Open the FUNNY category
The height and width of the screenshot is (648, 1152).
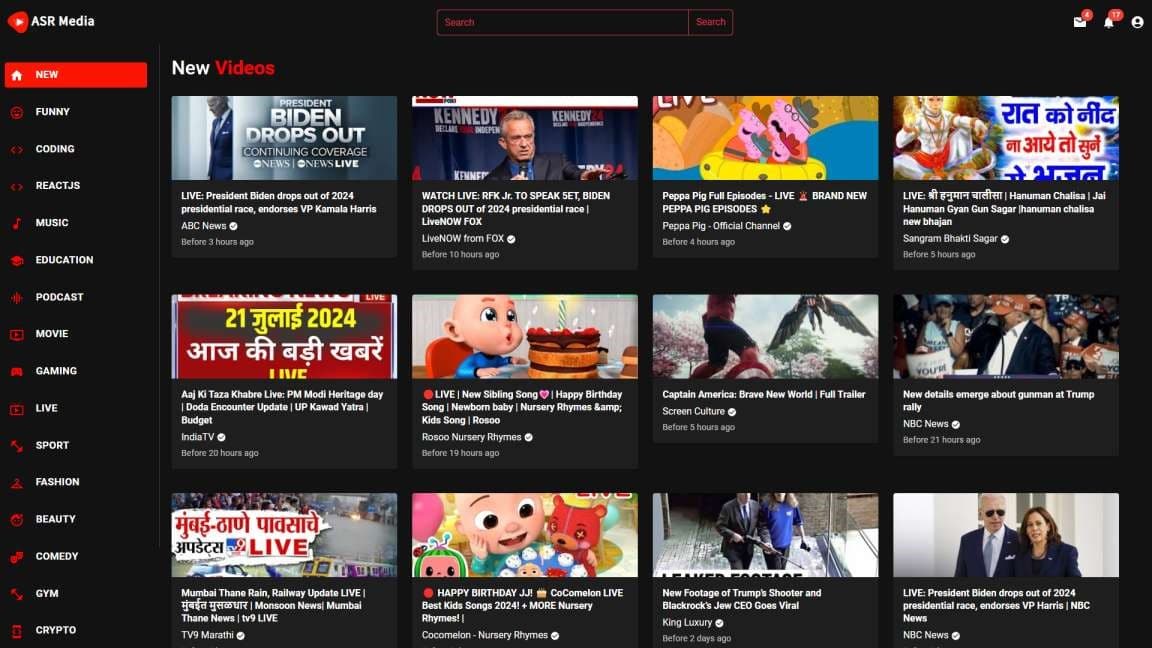click(x=52, y=112)
